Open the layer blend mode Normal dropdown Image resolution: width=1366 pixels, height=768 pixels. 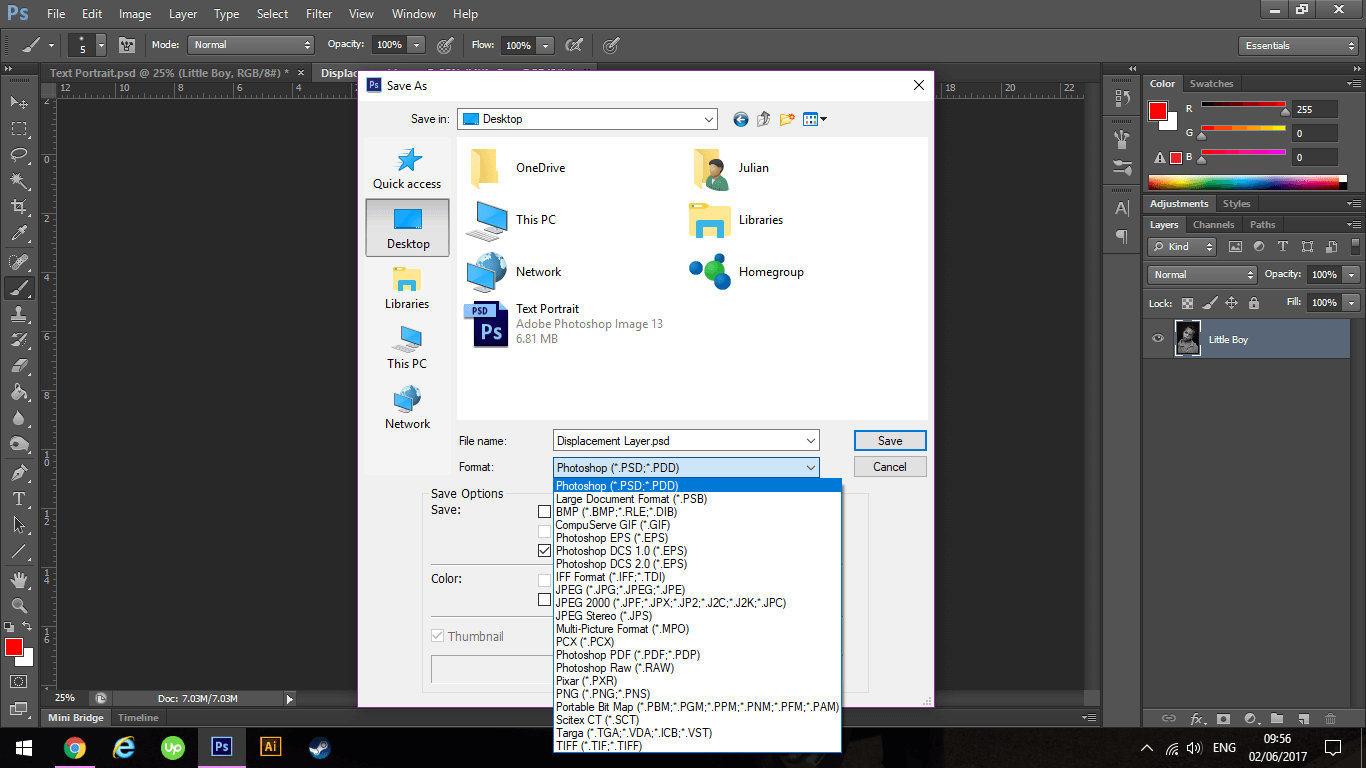[x=1202, y=274]
